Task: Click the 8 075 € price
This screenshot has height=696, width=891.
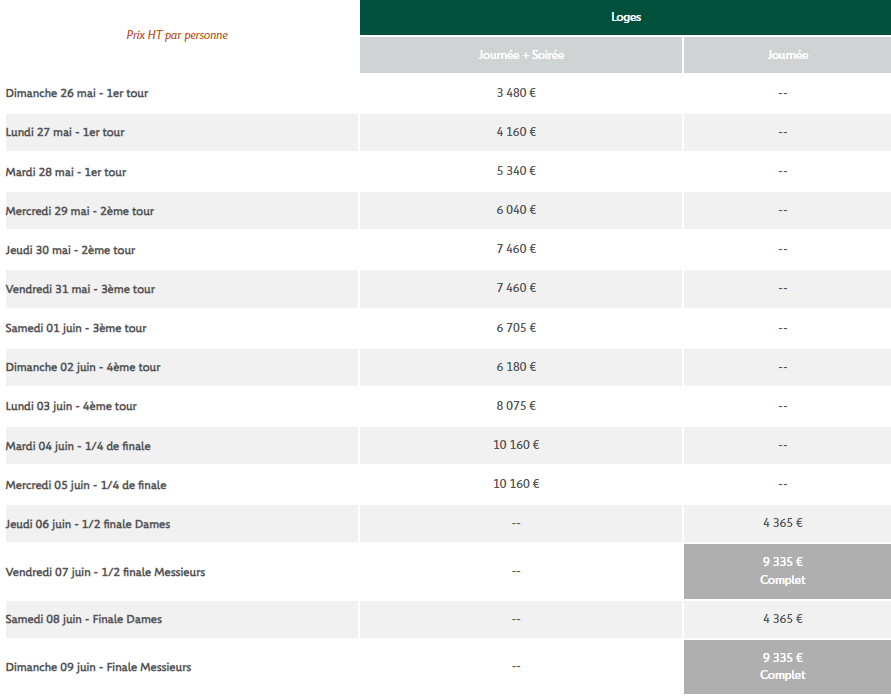Action: (516, 406)
